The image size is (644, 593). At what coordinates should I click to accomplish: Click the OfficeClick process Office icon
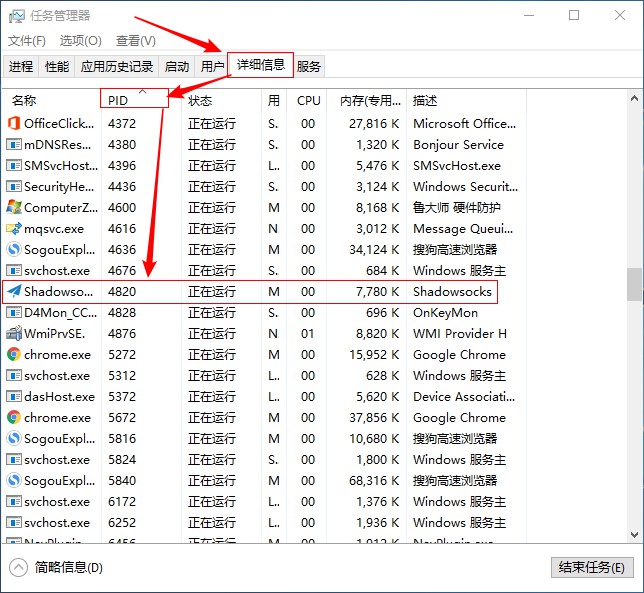tap(14, 123)
